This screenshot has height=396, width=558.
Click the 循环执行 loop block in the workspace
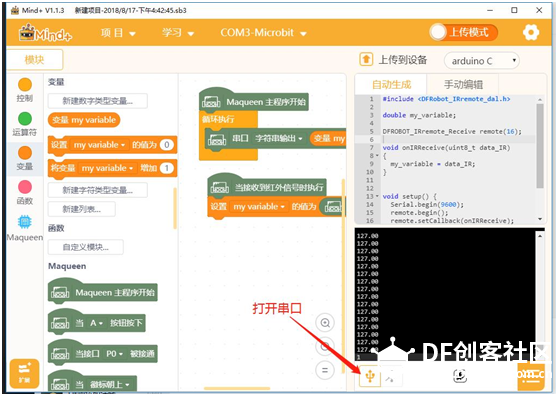[x=228, y=119]
